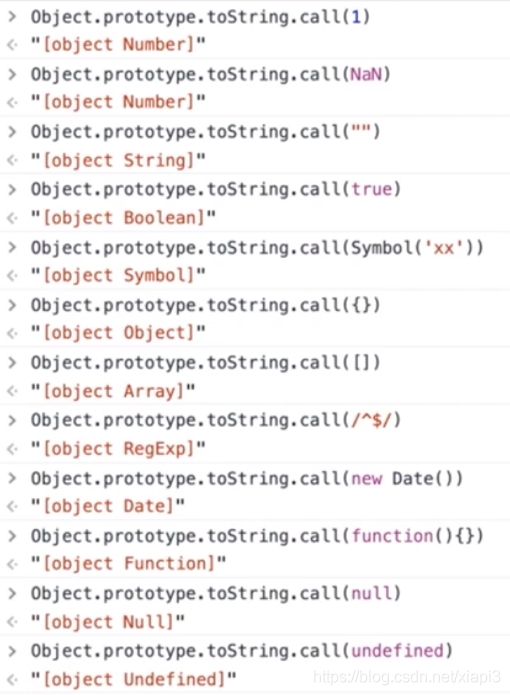Click the output arrow before "[object String]"
The height and width of the screenshot is (695, 510).
pyautogui.click(x=12, y=160)
